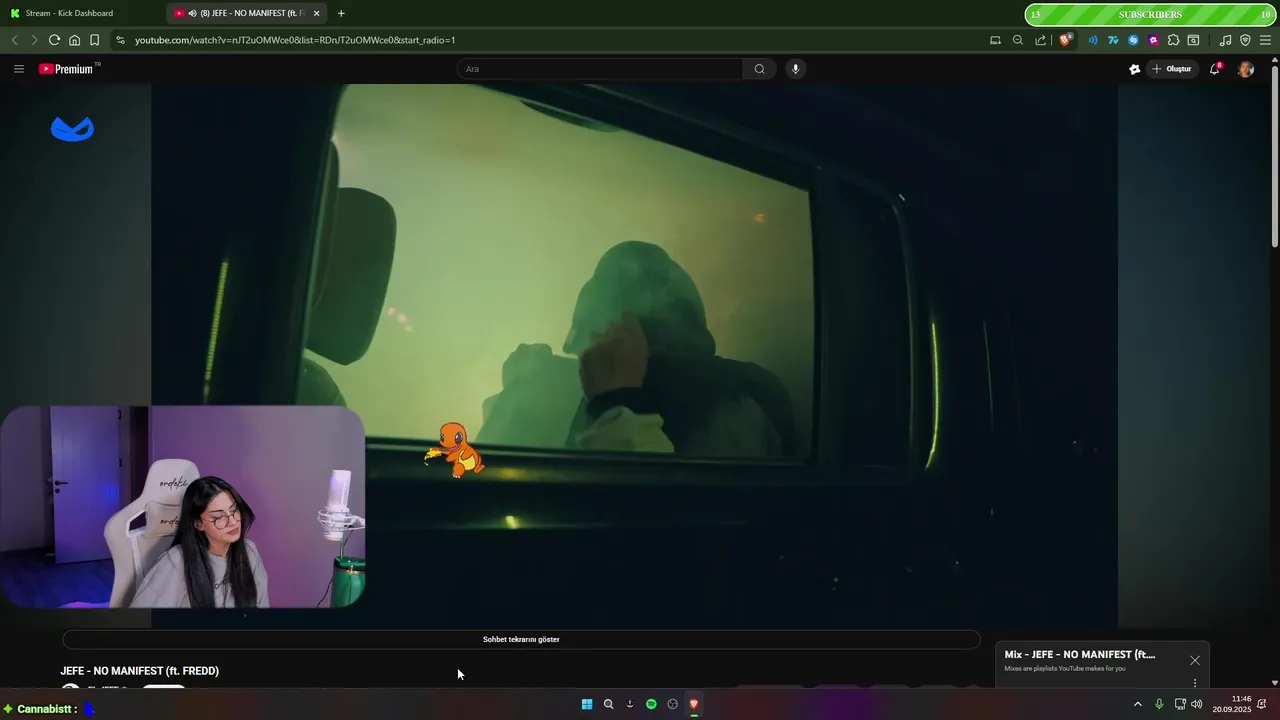The width and height of the screenshot is (1280, 720).
Task: Click Sohbet tekrarını göster button
Action: tap(521, 640)
